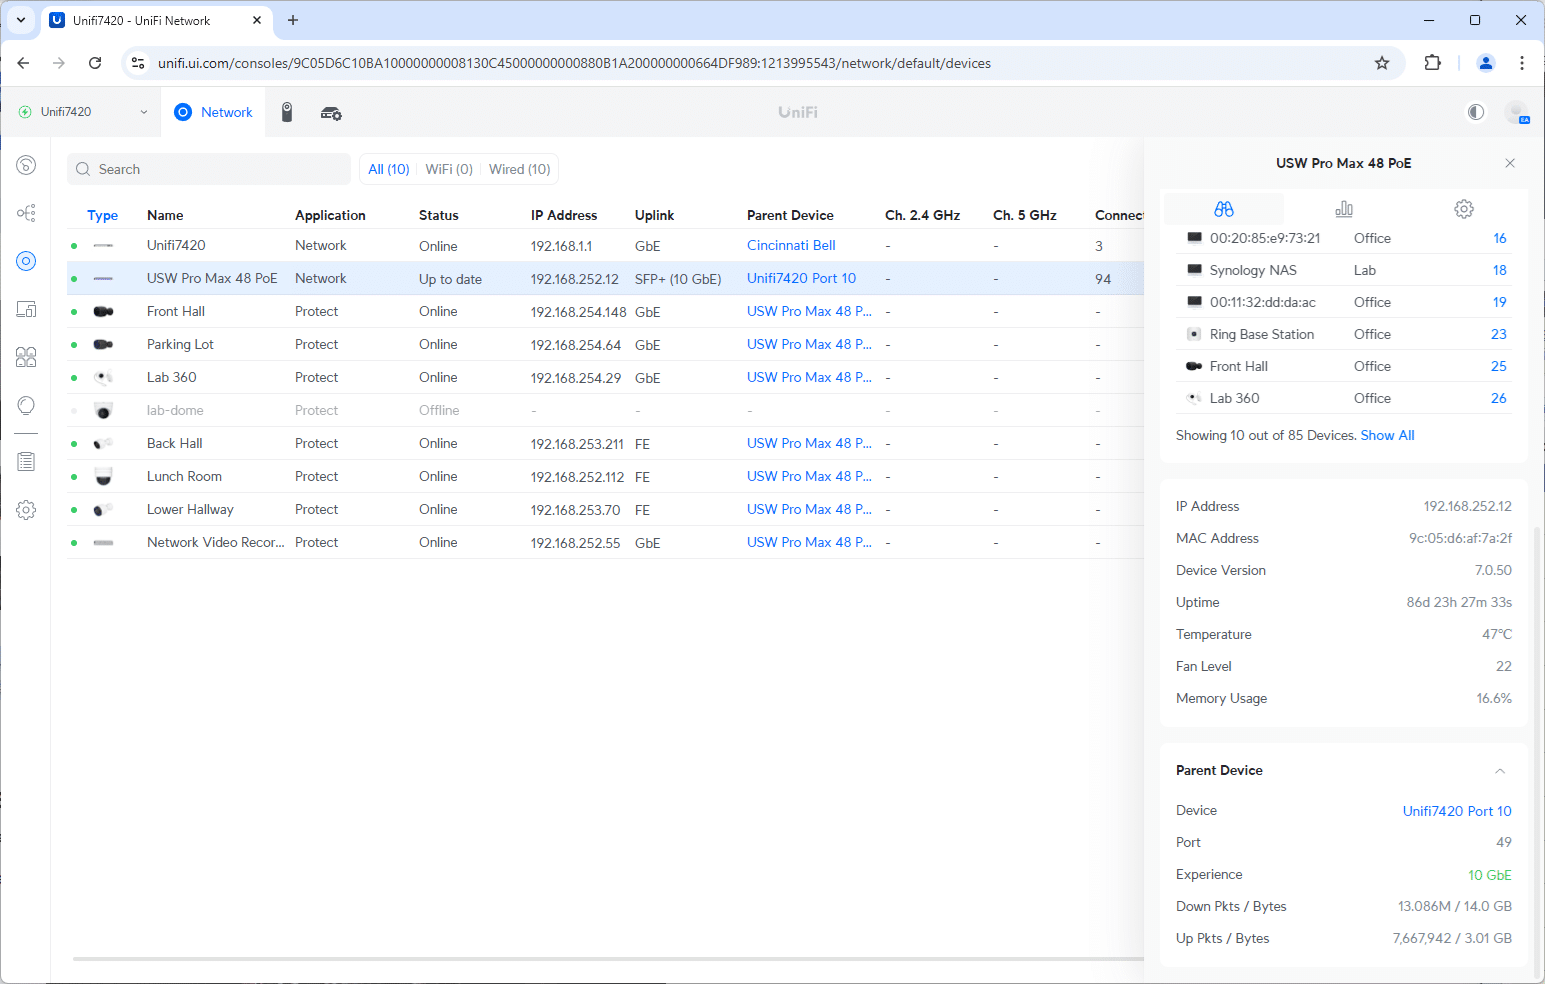
Task: Click port number 26 for Lab 360
Action: 1499,398
